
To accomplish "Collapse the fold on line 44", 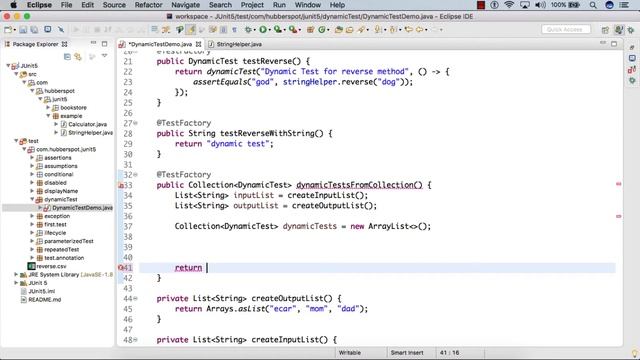I will 136,298.
